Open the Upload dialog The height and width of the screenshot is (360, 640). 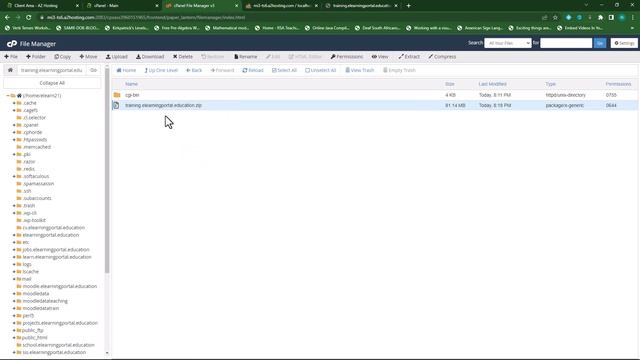pyautogui.click(x=117, y=57)
